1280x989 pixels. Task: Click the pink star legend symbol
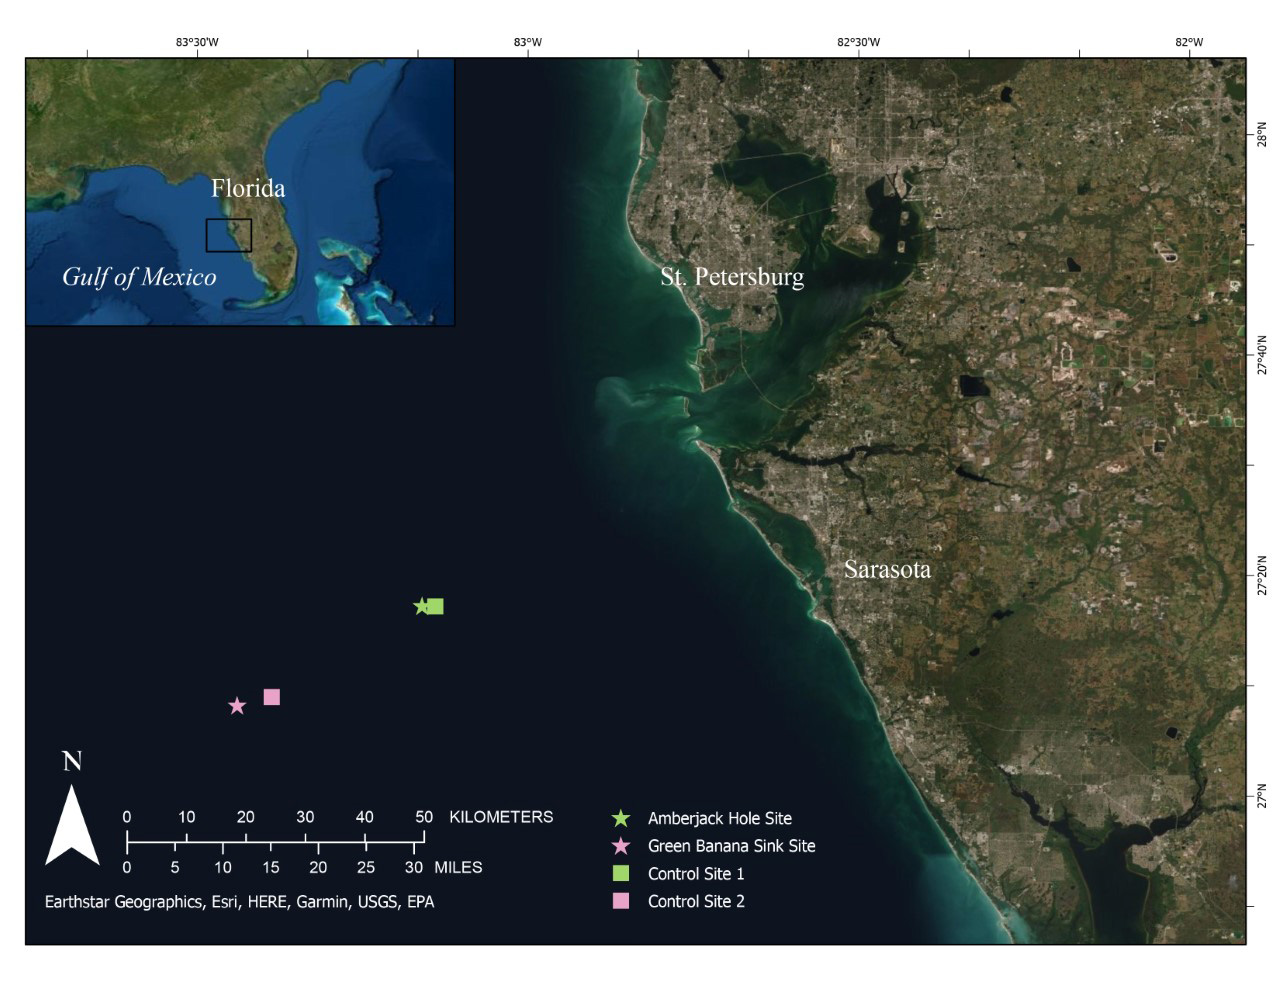pyautogui.click(x=623, y=846)
